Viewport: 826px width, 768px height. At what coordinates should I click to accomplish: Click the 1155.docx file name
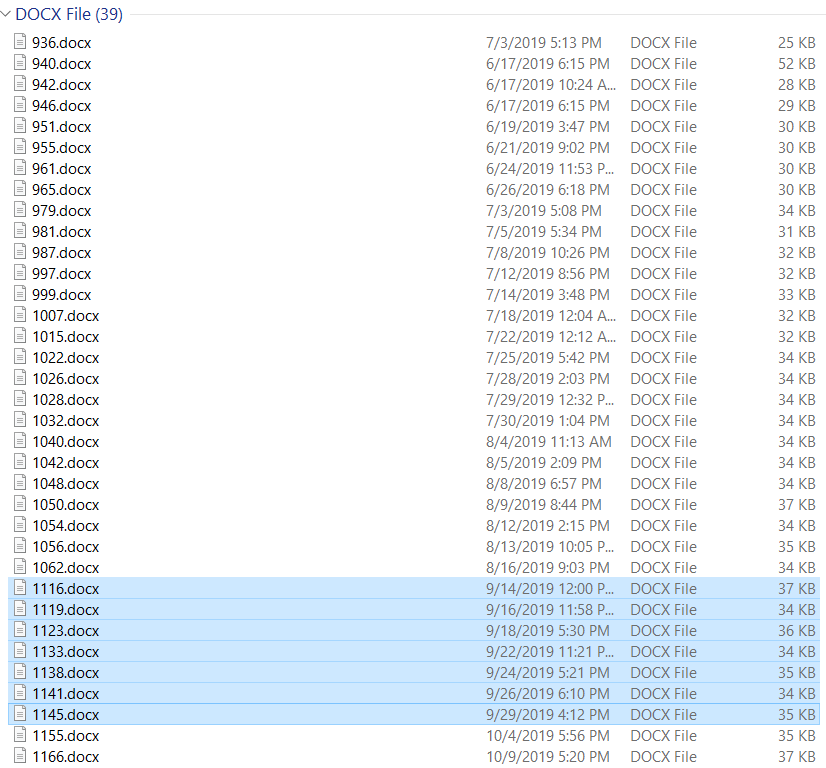[65, 735]
